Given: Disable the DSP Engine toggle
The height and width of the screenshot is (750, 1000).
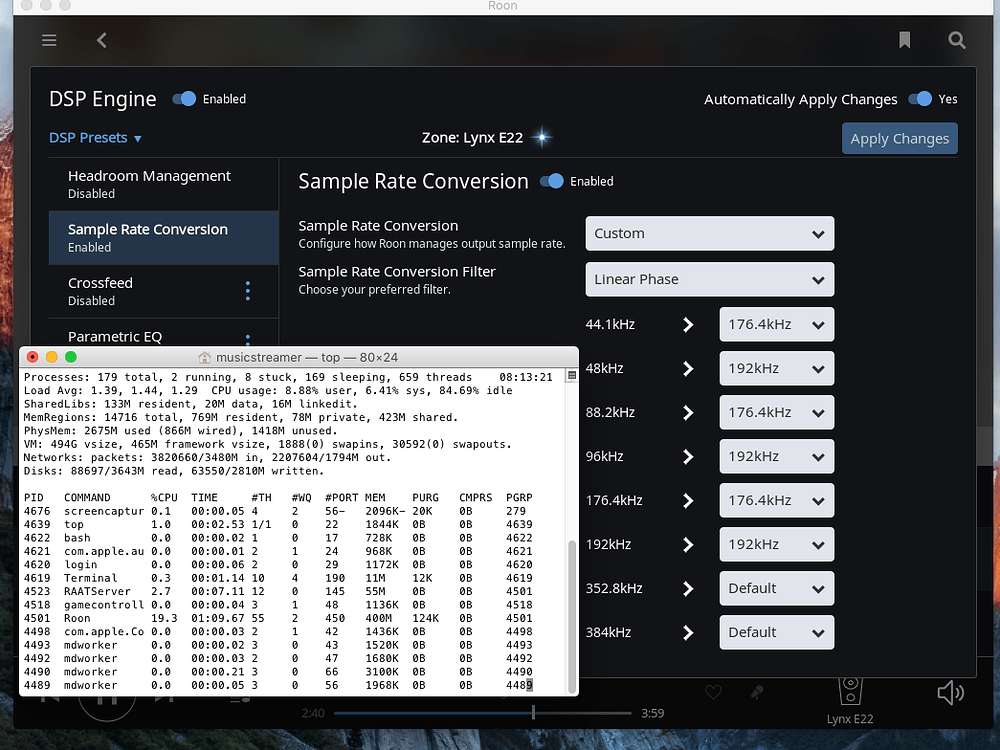Looking at the screenshot, I should click(x=182, y=98).
